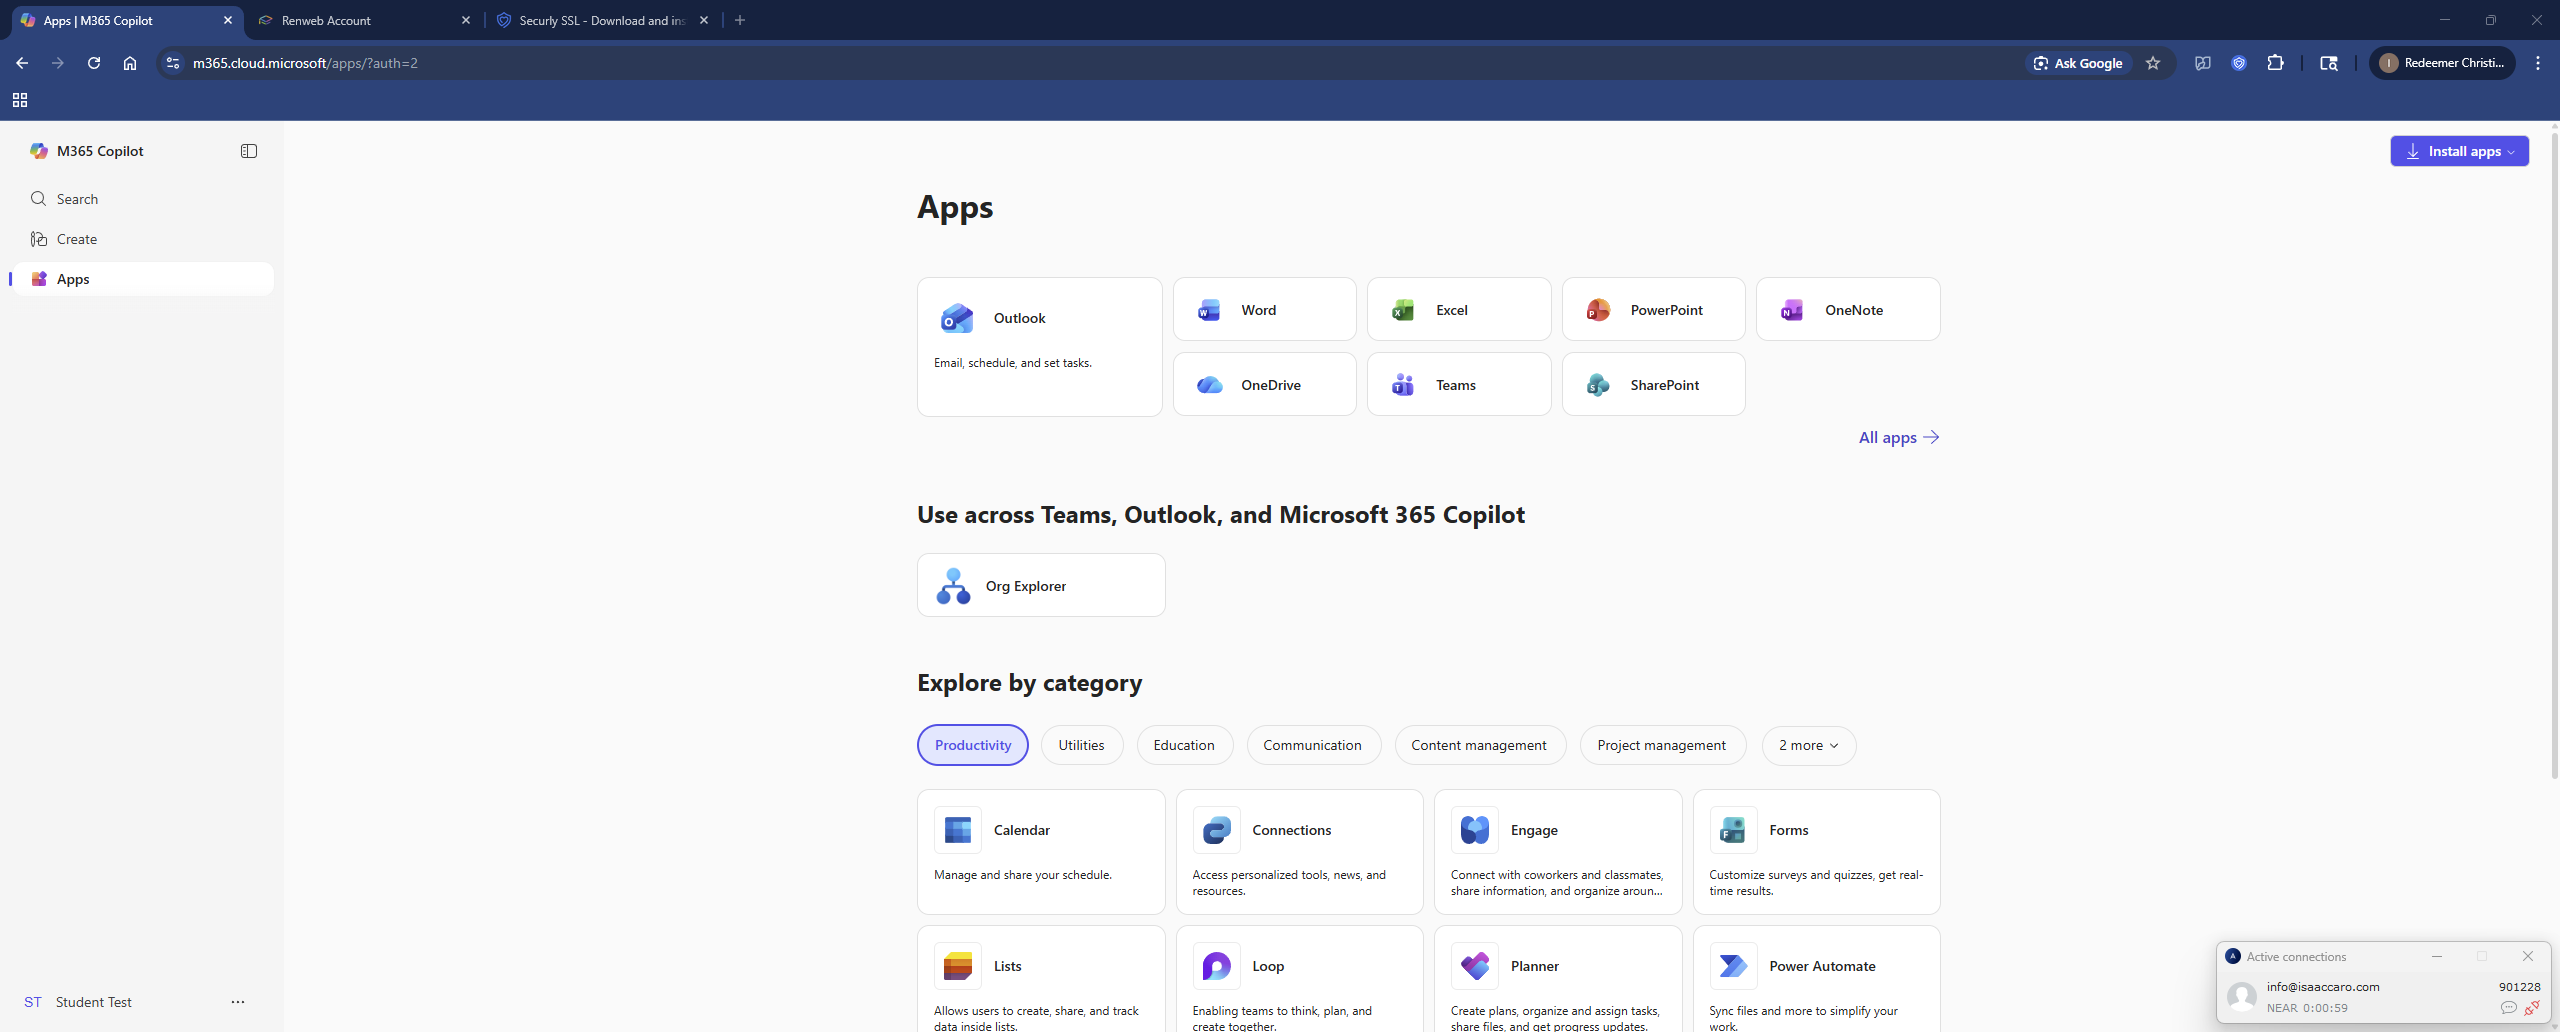Launch Word from the apps grid

click(1264, 309)
